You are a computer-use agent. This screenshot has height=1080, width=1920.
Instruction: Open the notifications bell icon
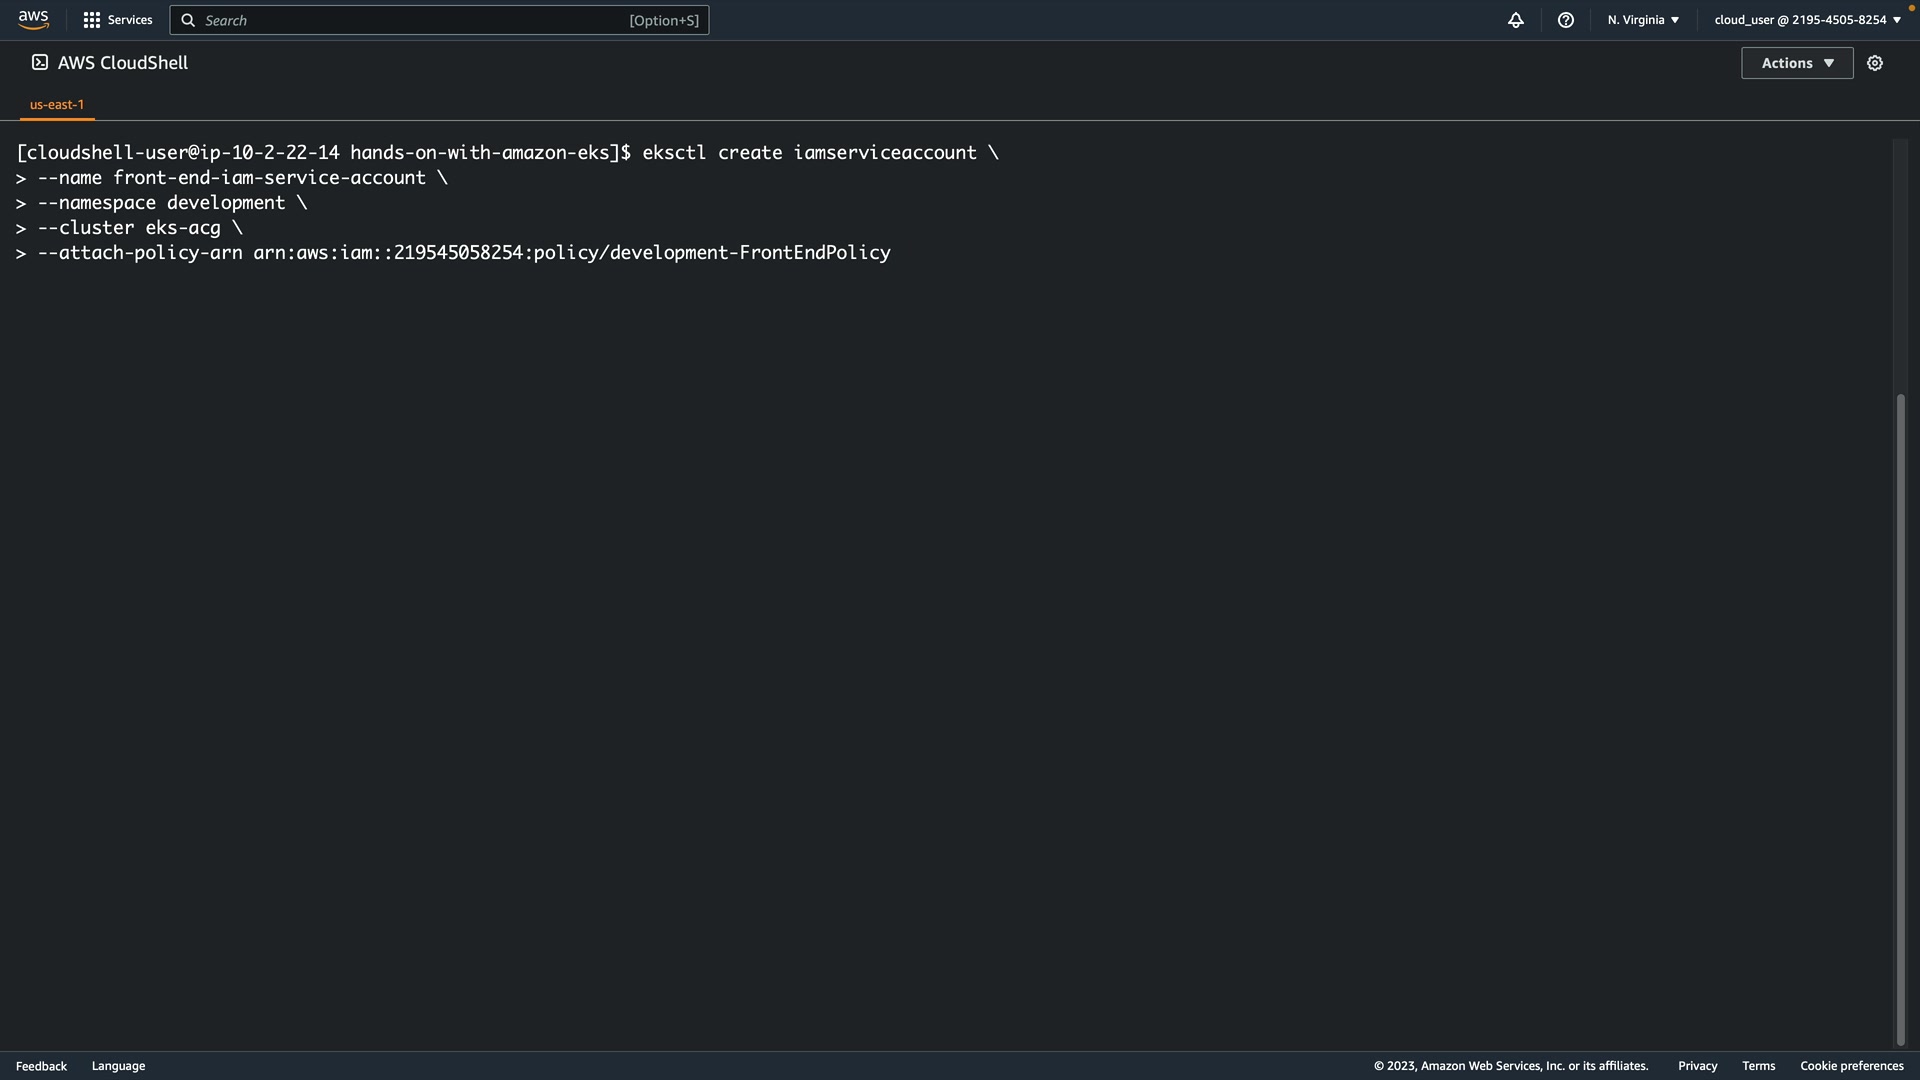pyautogui.click(x=1516, y=20)
